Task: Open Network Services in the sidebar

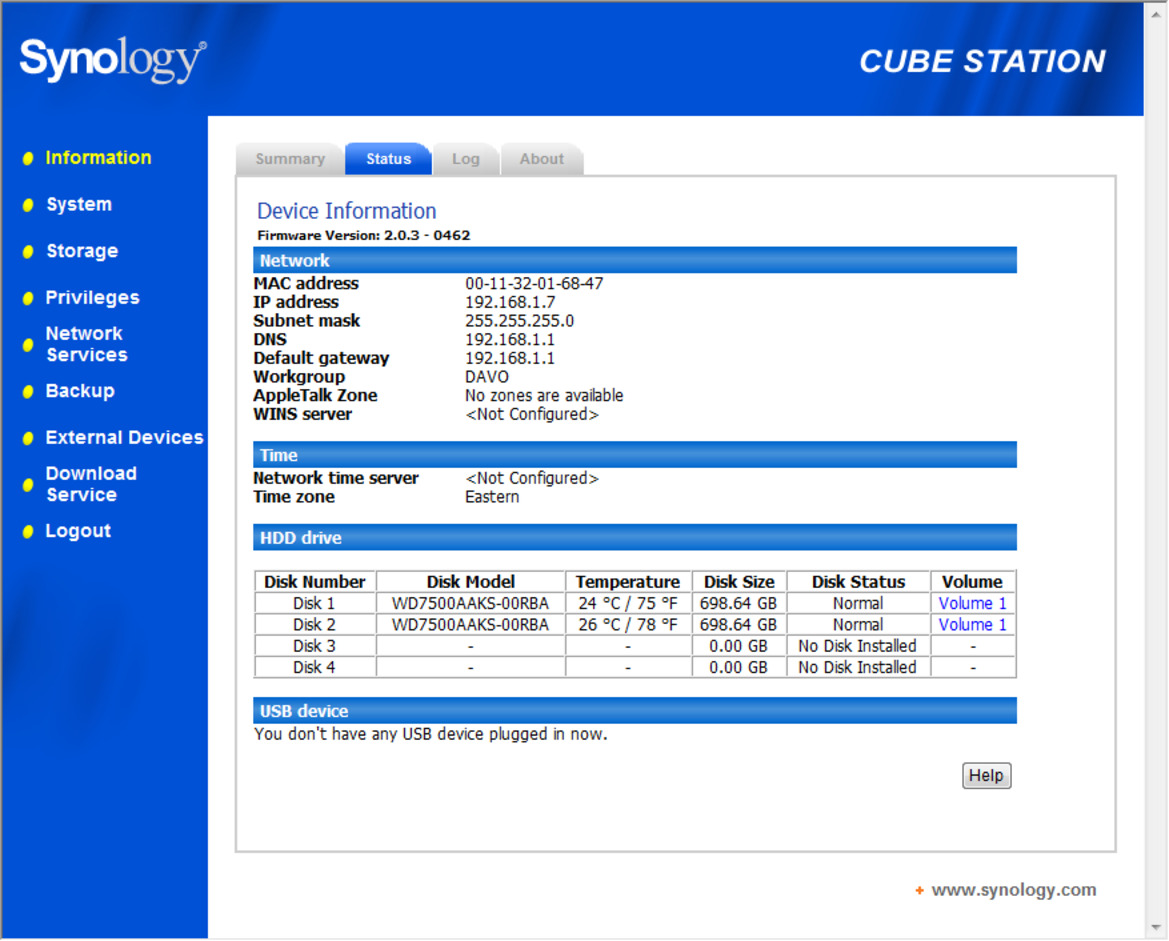Action: 86,344
